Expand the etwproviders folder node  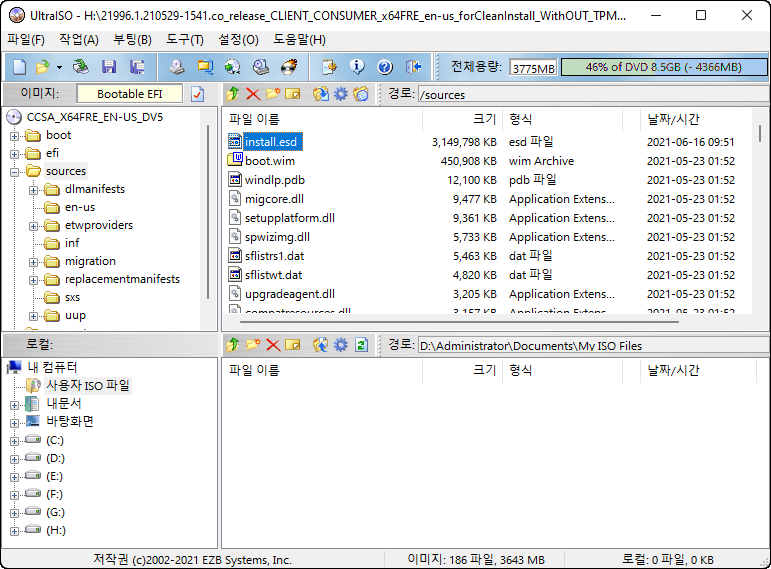click(33, 226)
